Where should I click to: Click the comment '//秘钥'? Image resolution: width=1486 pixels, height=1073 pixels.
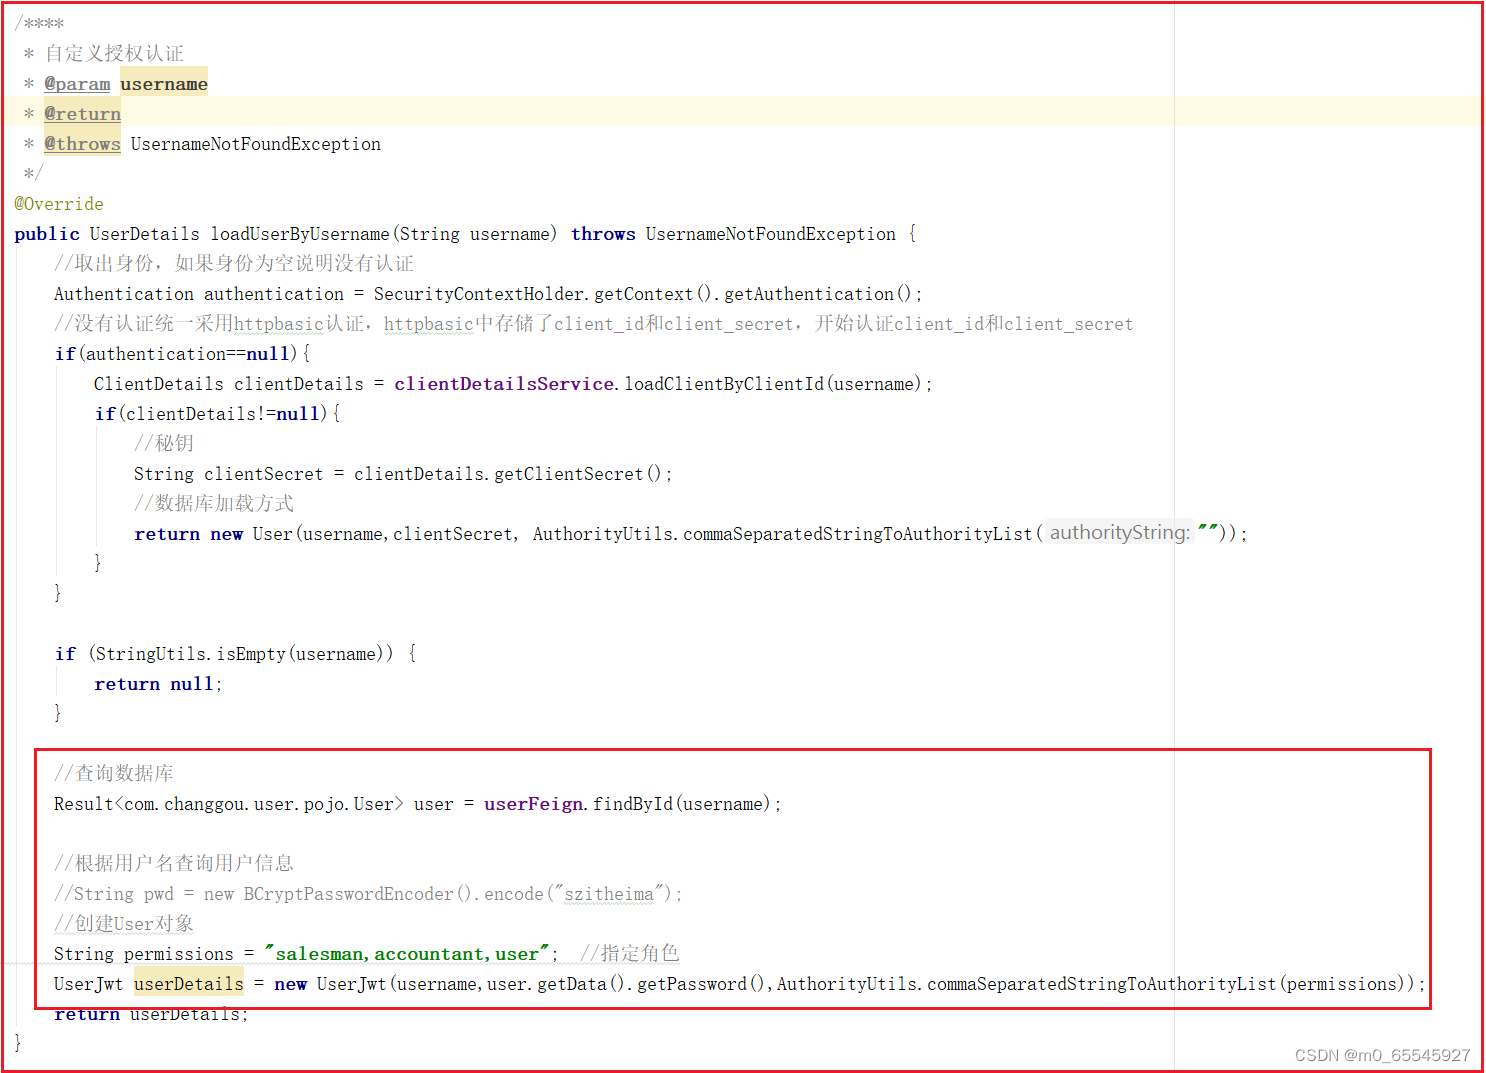164,443
